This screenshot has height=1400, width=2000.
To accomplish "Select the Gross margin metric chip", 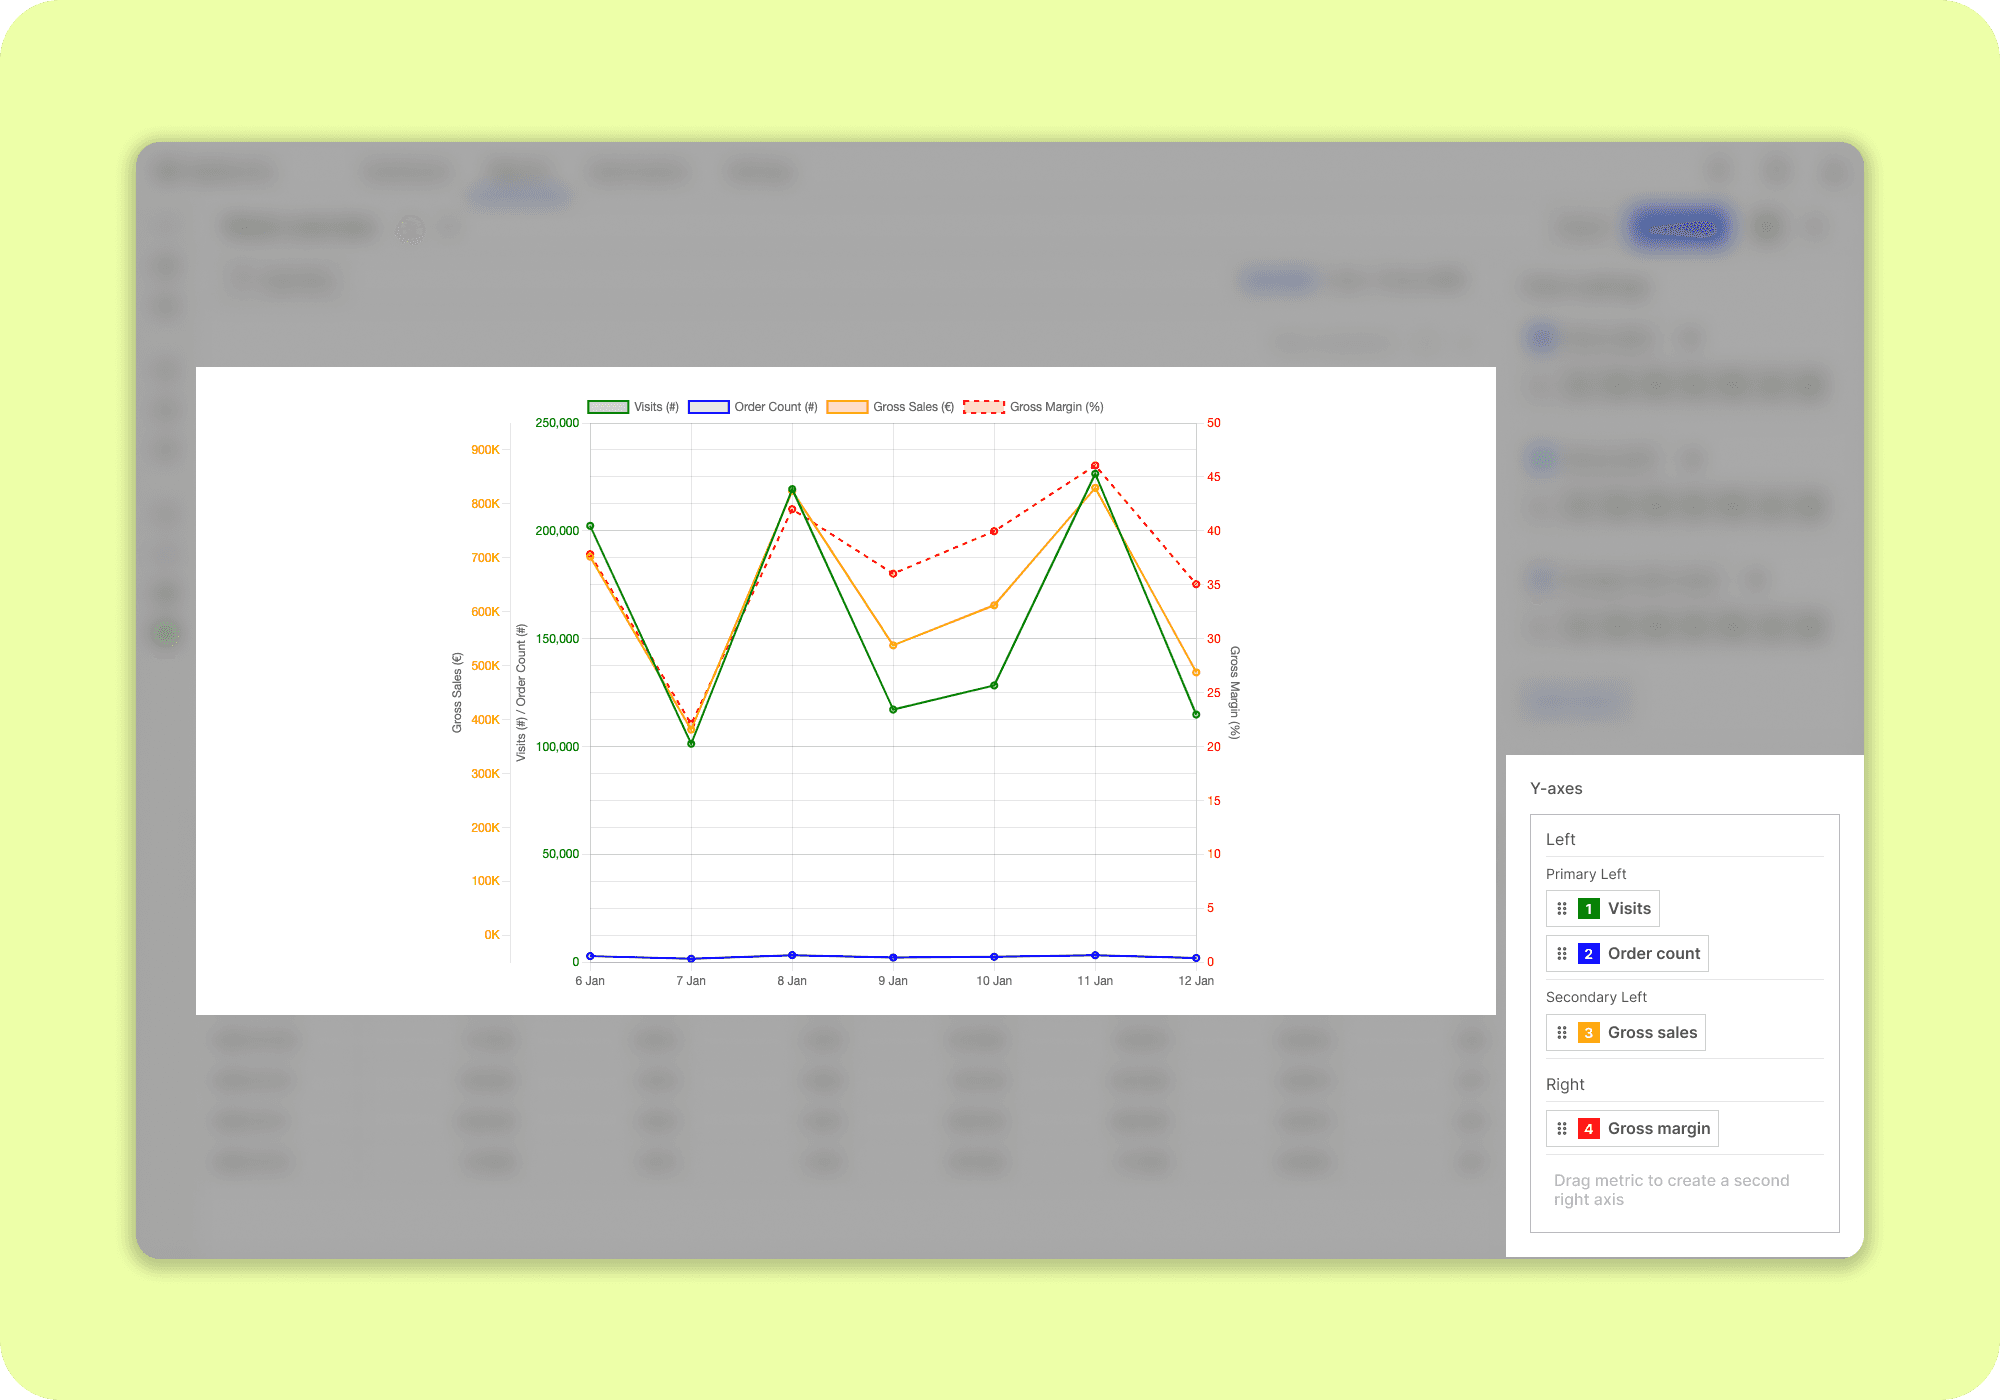I will click(1658, 1129).
